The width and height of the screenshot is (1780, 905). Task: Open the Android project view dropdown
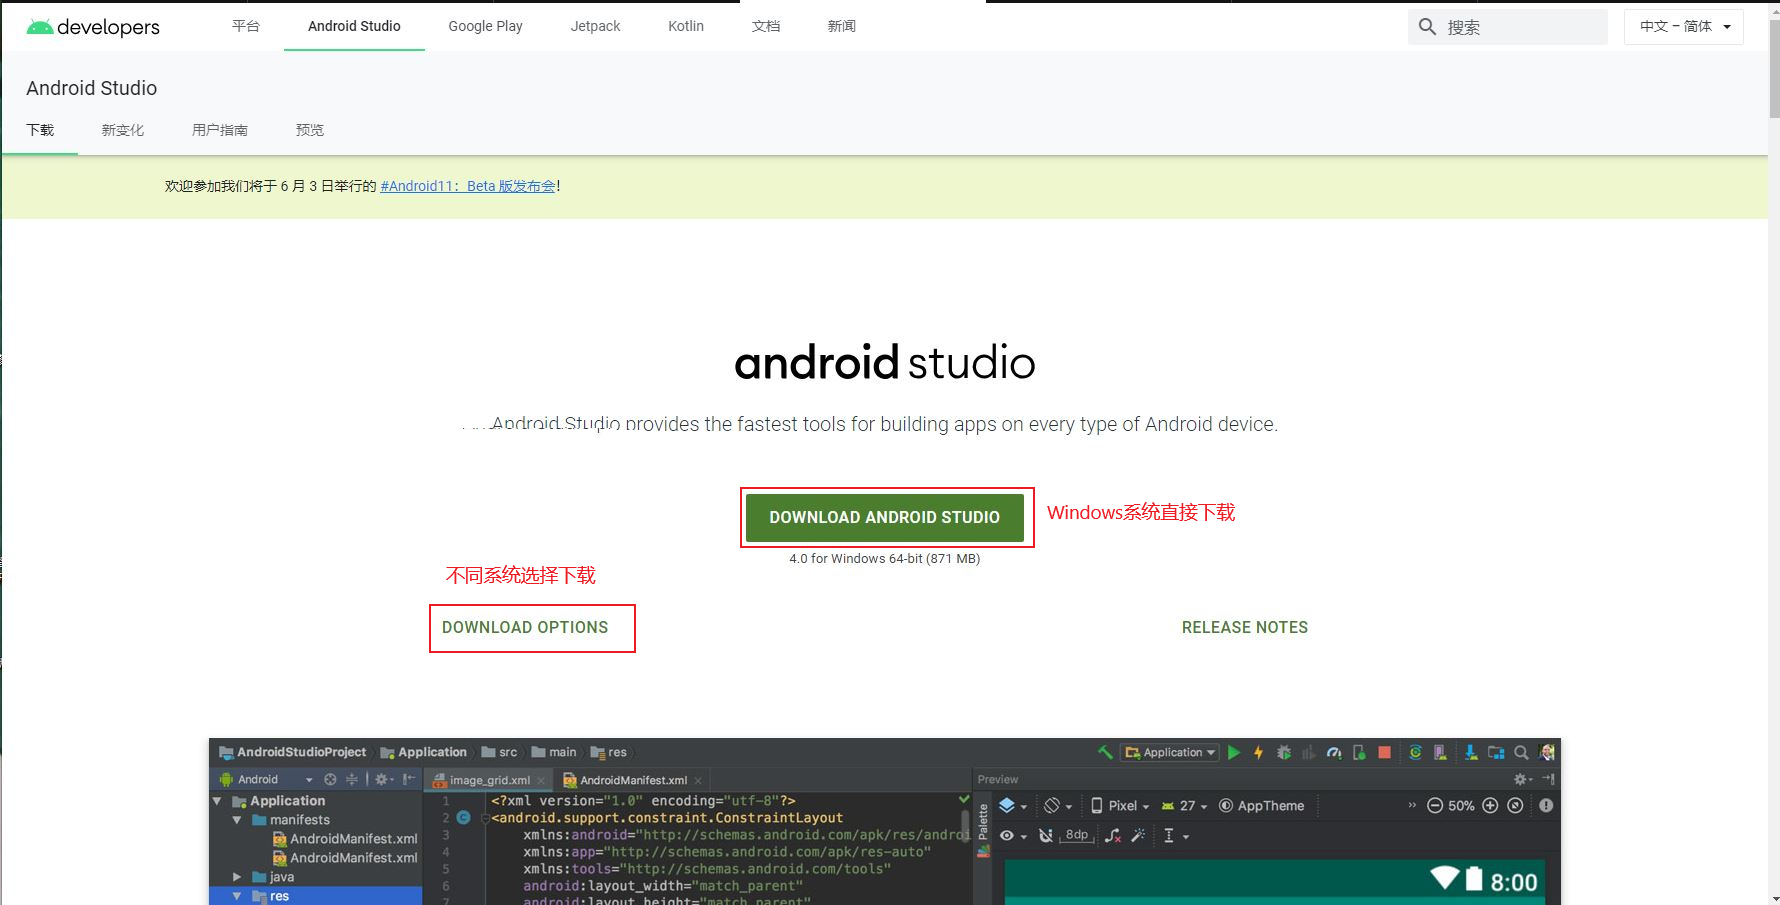(x=266, y=779)
